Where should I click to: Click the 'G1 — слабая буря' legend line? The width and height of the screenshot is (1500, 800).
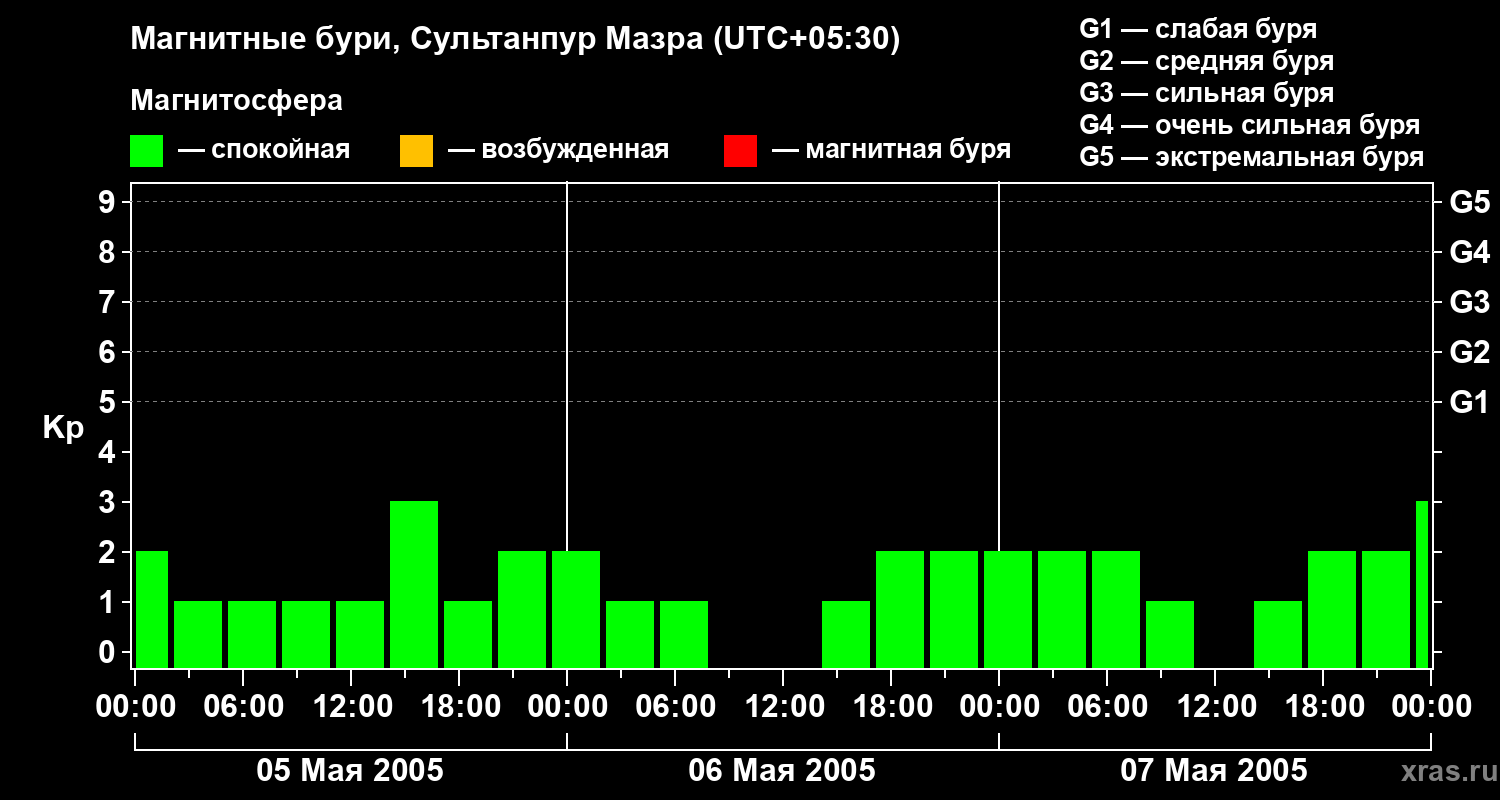(1198, 28)
